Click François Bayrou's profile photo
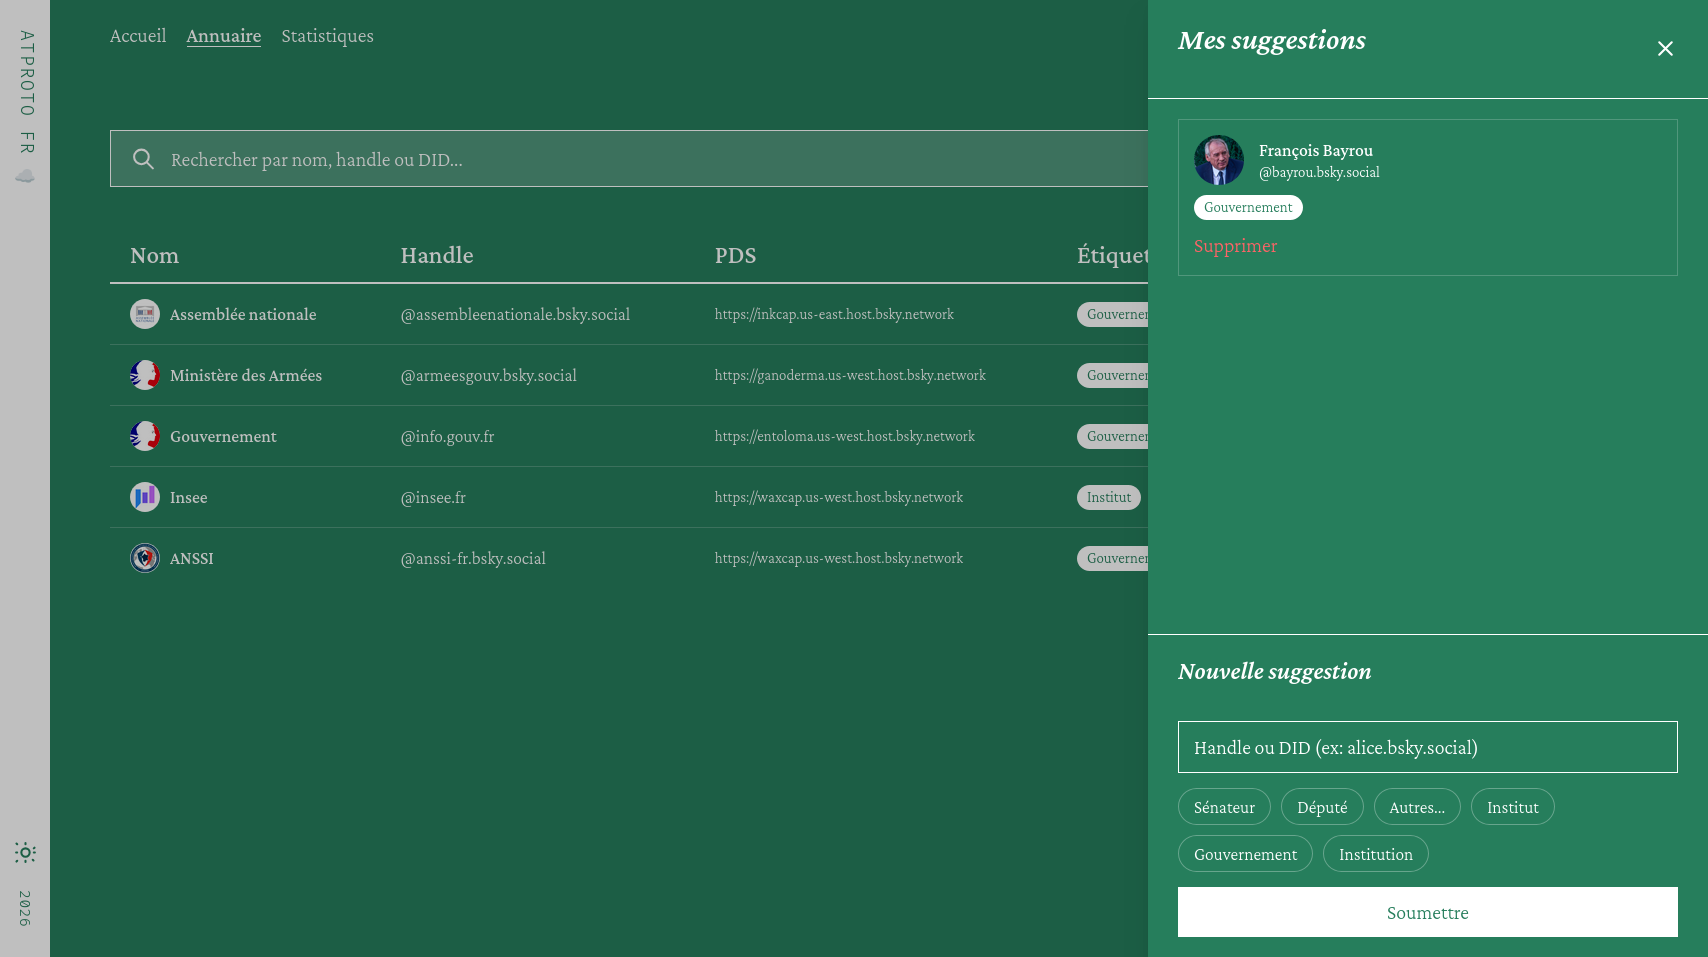 click(x=1218, y=160)
